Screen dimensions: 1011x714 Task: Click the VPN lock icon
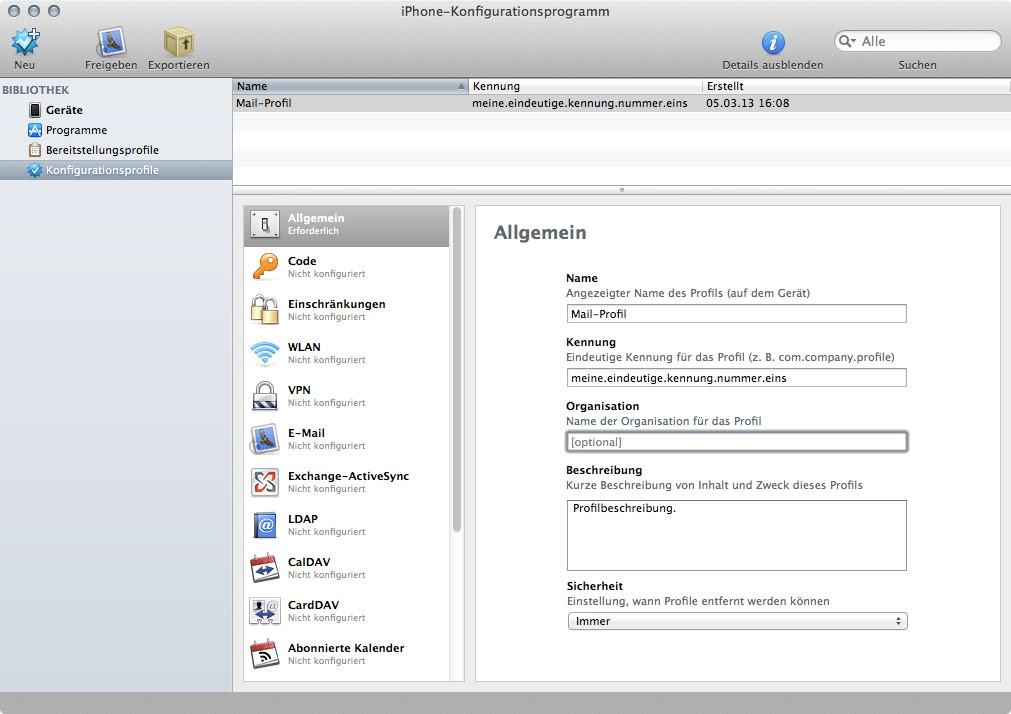click(x=265, y=396)
